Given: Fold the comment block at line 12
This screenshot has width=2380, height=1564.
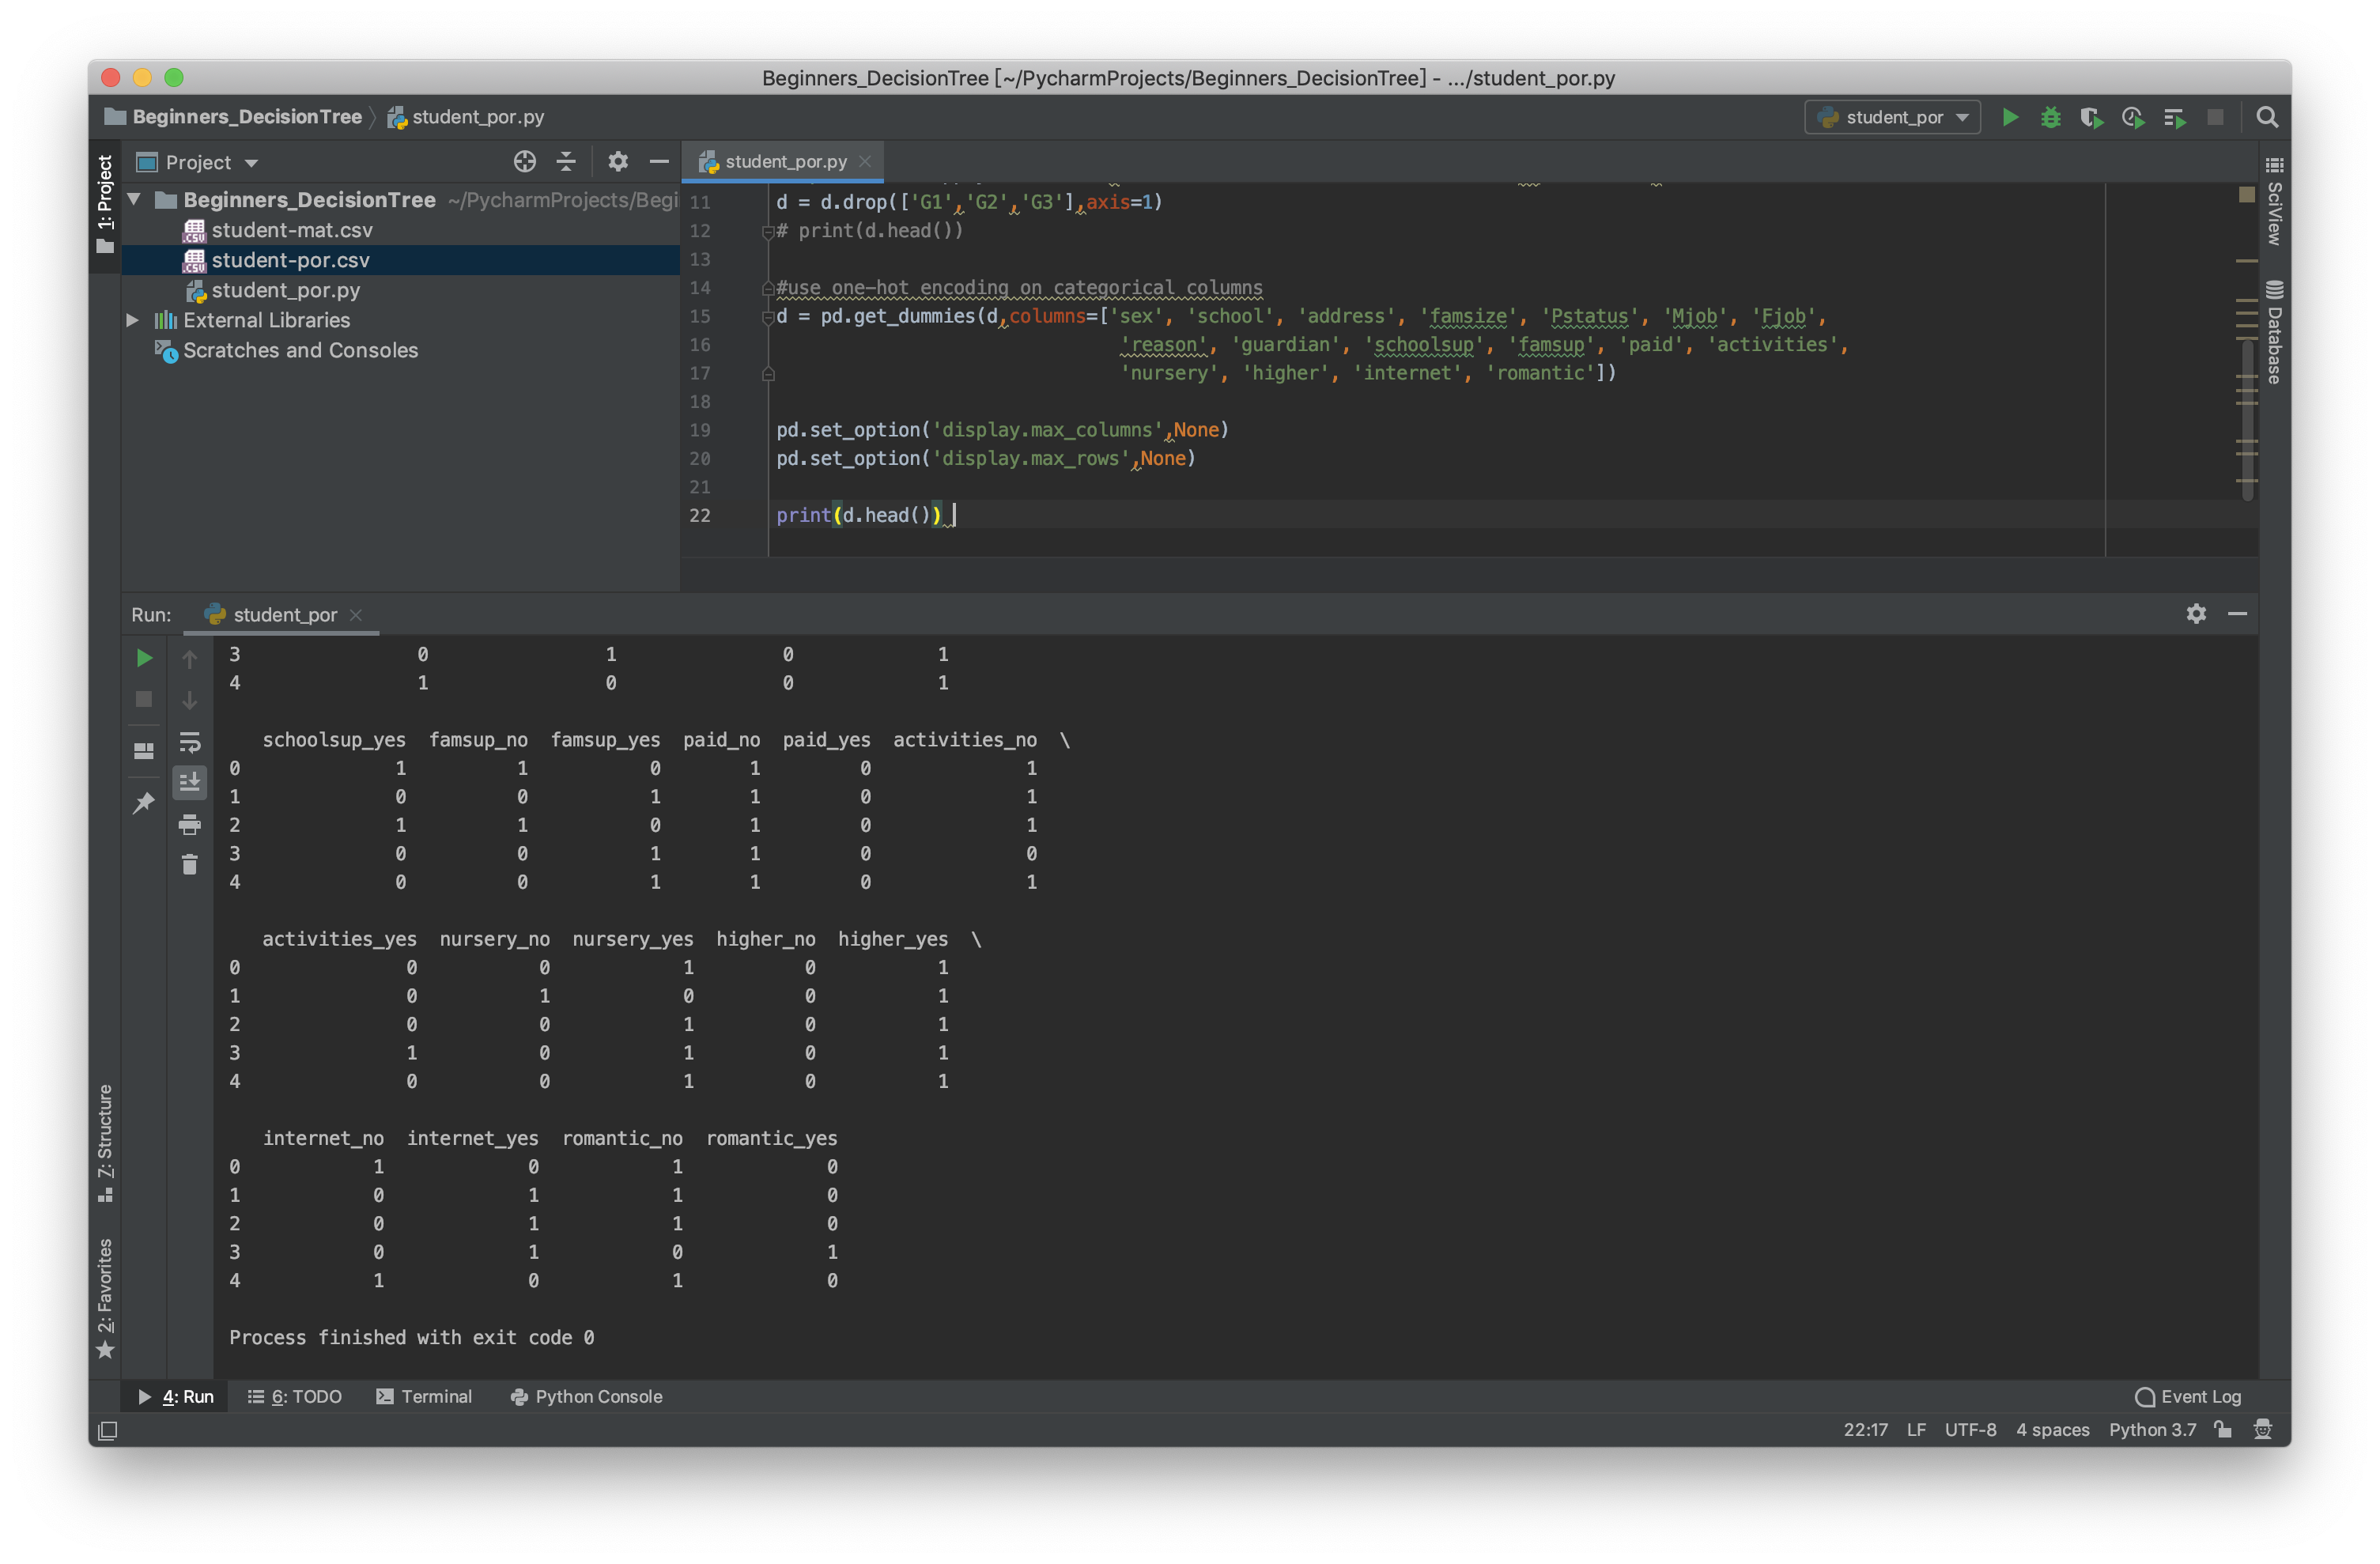Looking at the screenshot, I should point(768,231).
